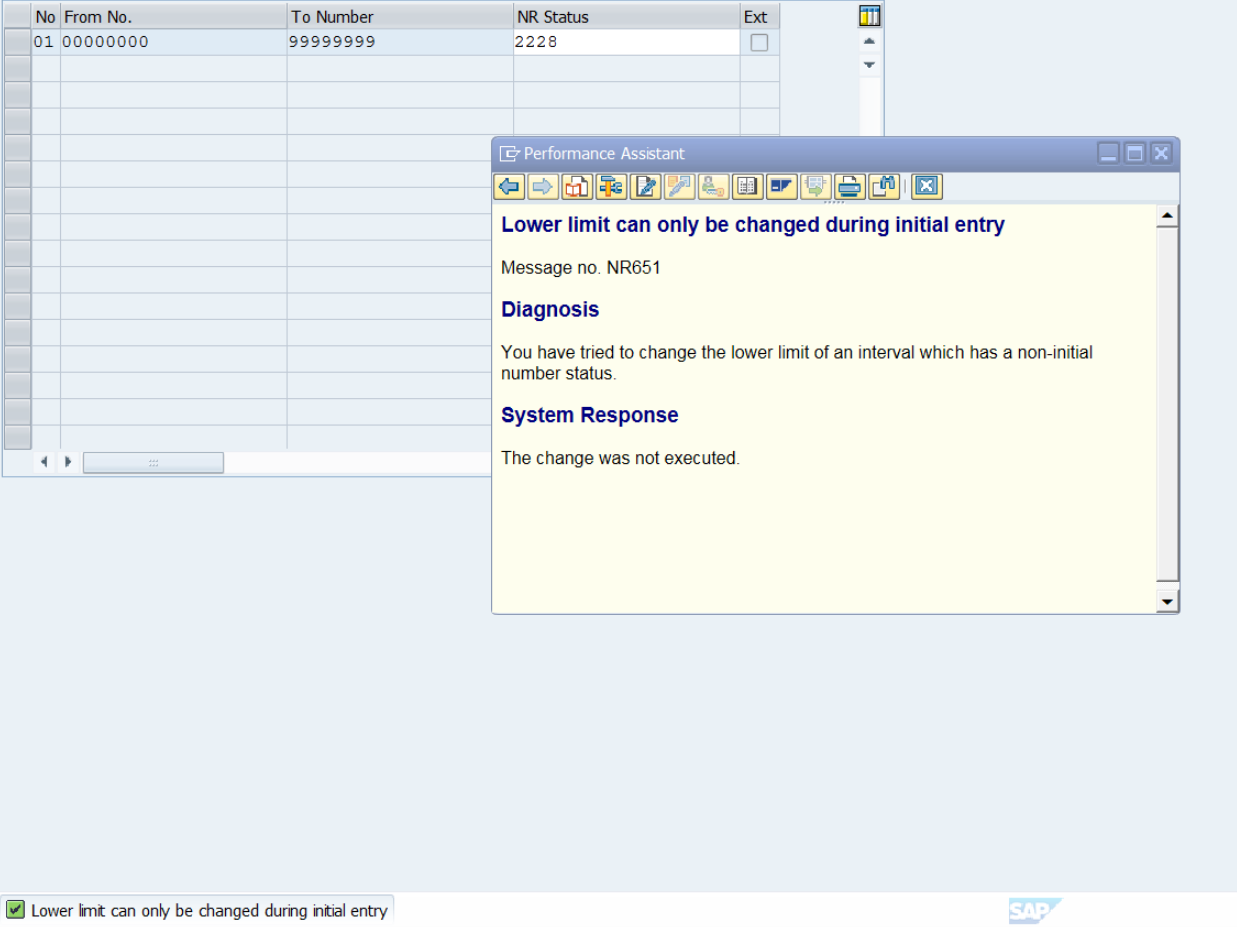Click the interval number 01 cell
This screenshot has height=927, width=1237.
(x=46, y=42)
